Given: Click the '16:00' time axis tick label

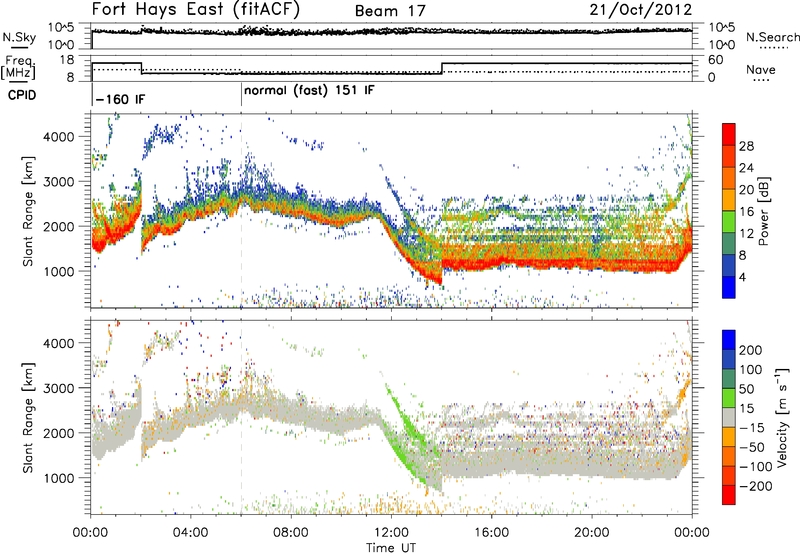Looking at the screenshot, I should [491, 533].
